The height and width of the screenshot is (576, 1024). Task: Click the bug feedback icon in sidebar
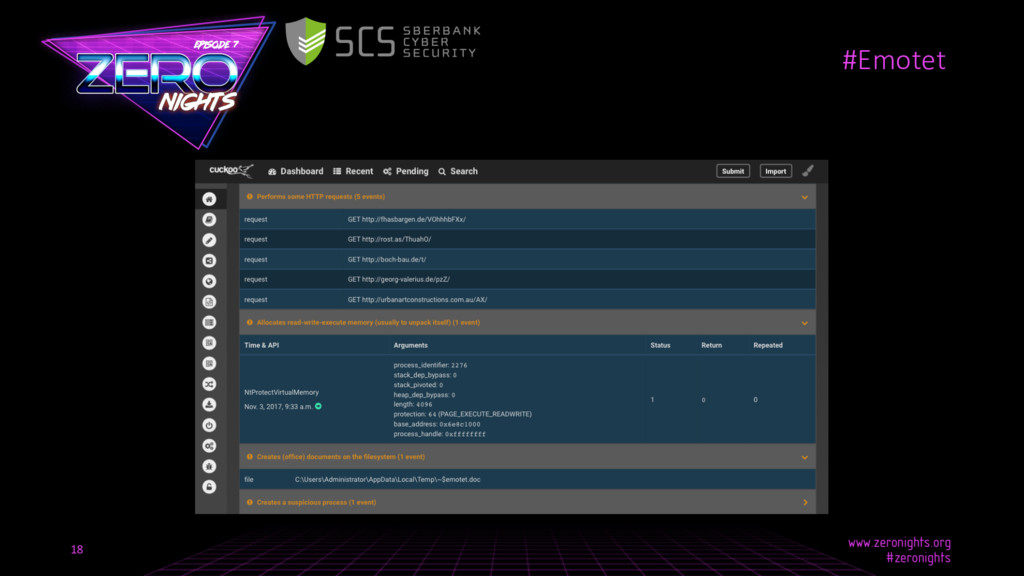pyautogui.click(x=209, y=466)
